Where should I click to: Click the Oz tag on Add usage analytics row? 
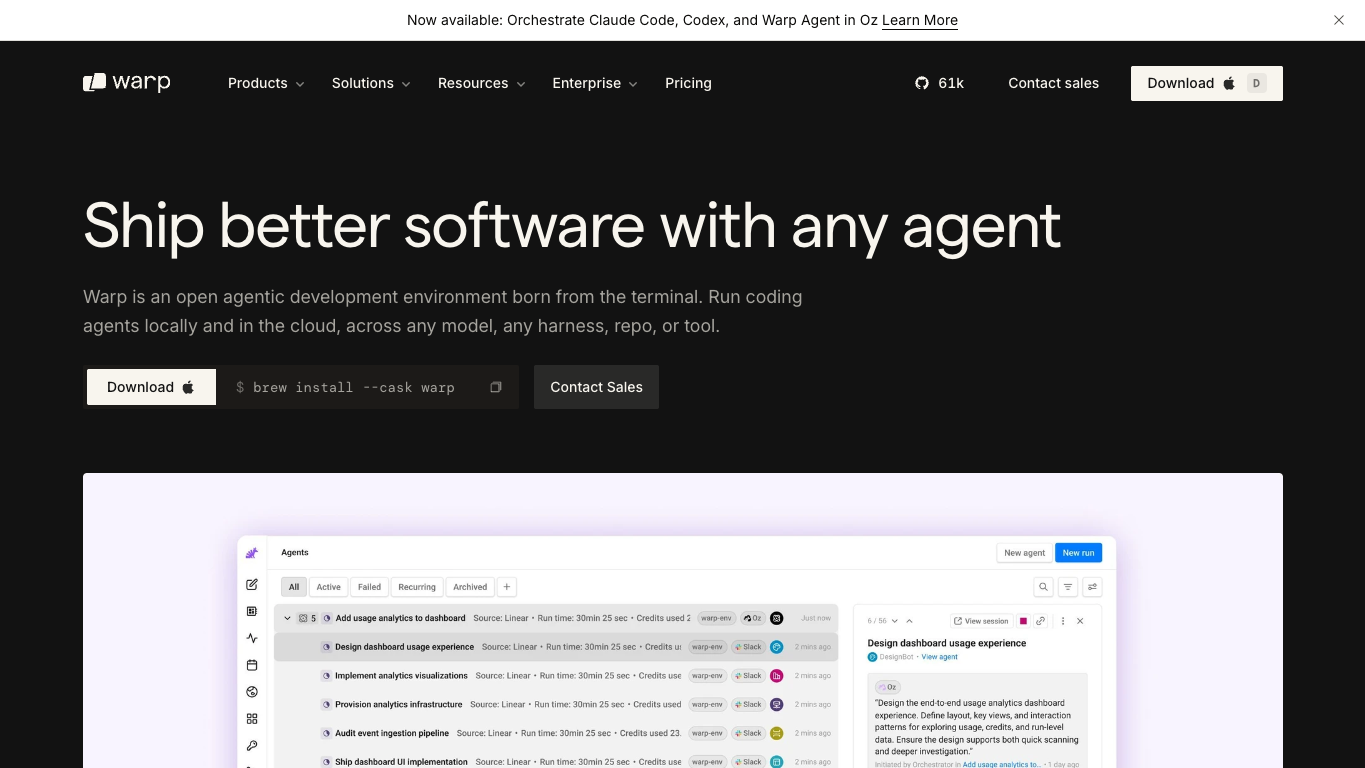click(x=752, y=618)
